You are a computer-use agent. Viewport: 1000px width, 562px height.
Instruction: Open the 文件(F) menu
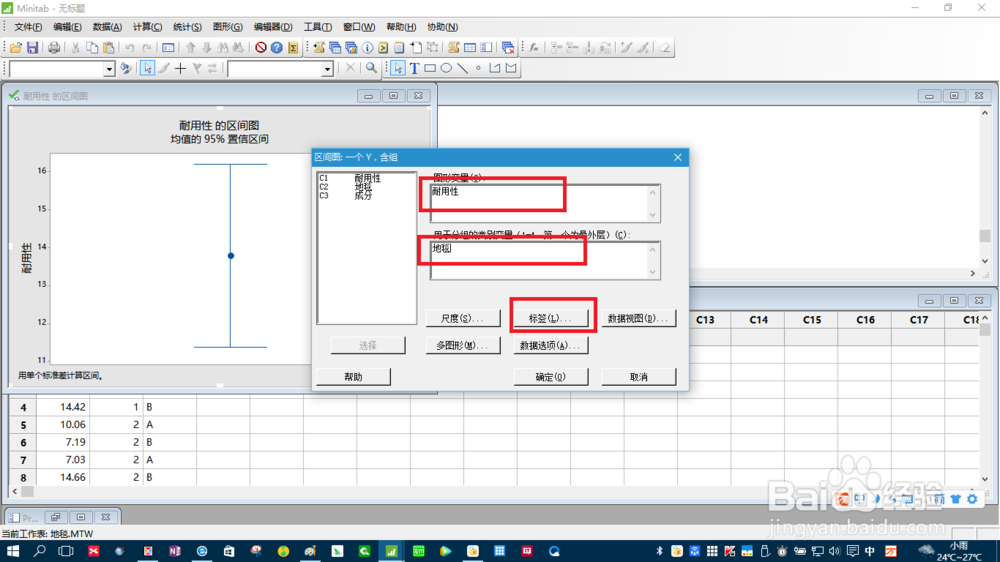pyautogui.click(x=28, y=27)
